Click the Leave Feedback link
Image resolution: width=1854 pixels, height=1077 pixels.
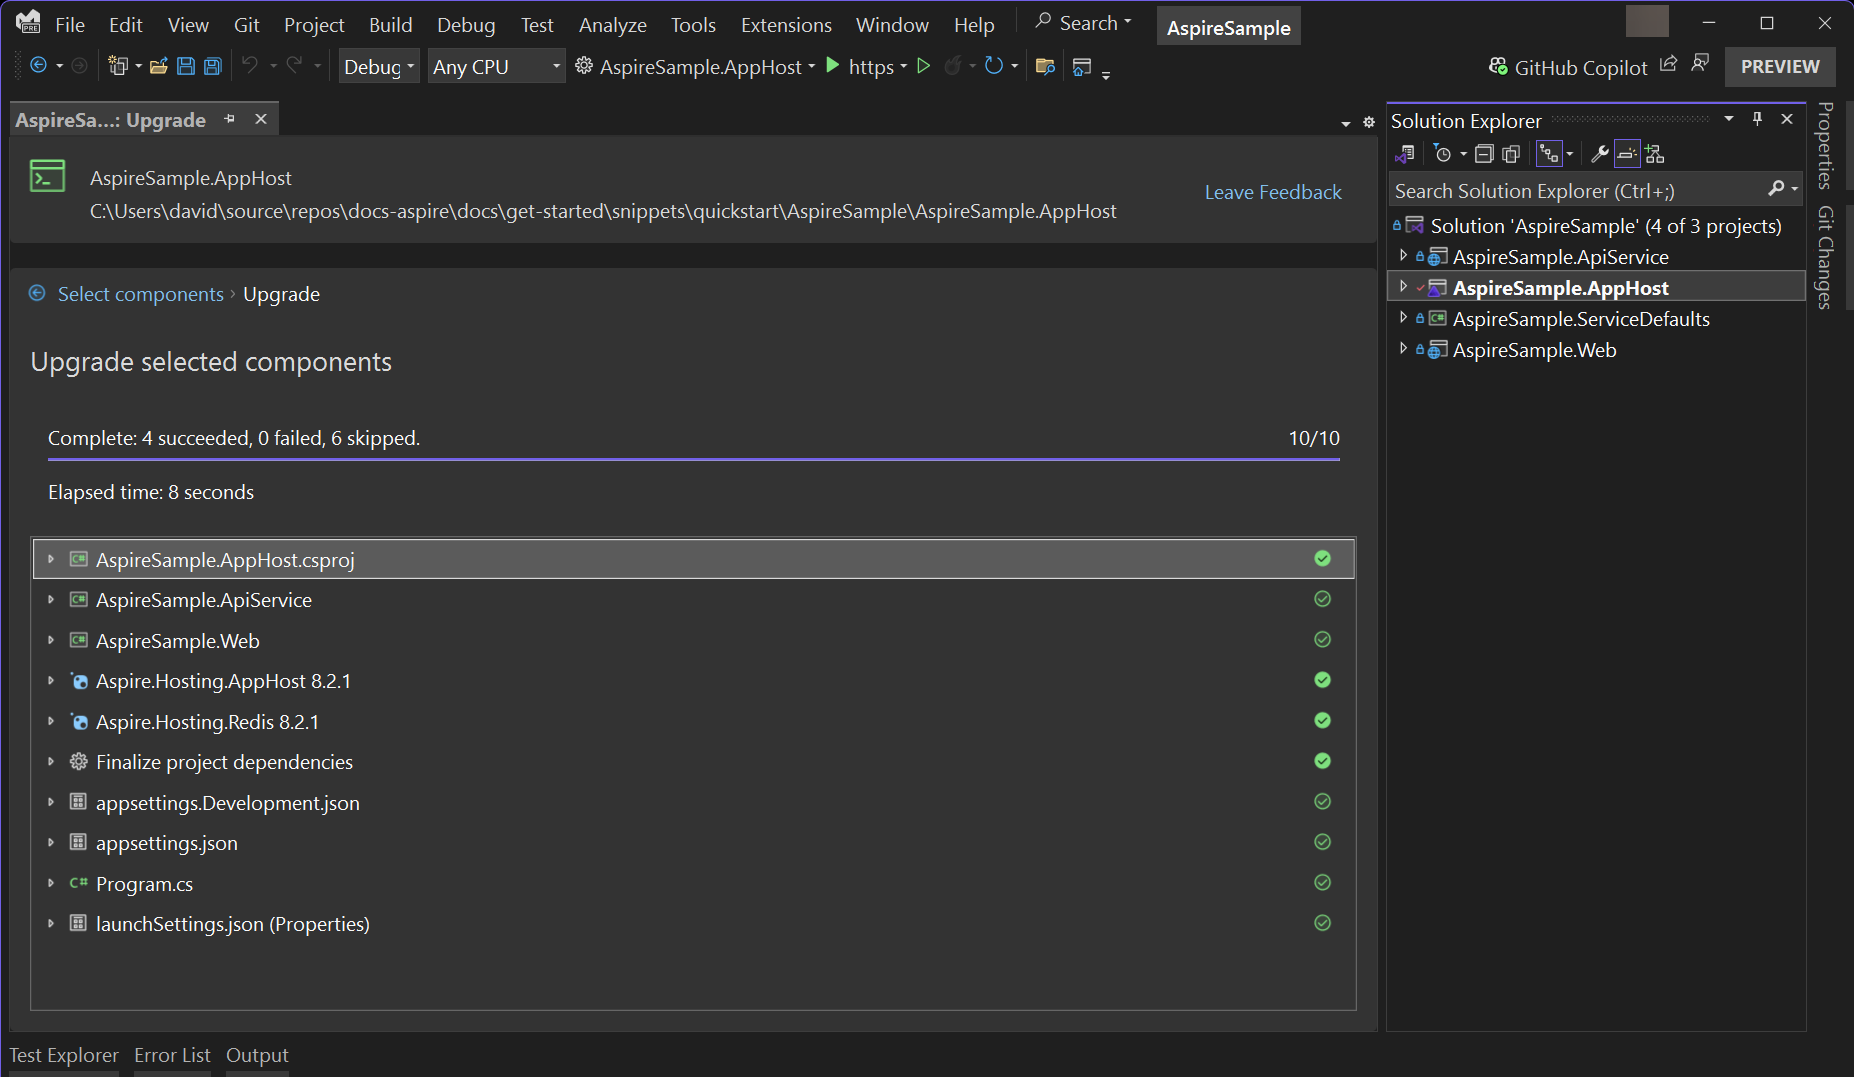(x=1272, y=192)
